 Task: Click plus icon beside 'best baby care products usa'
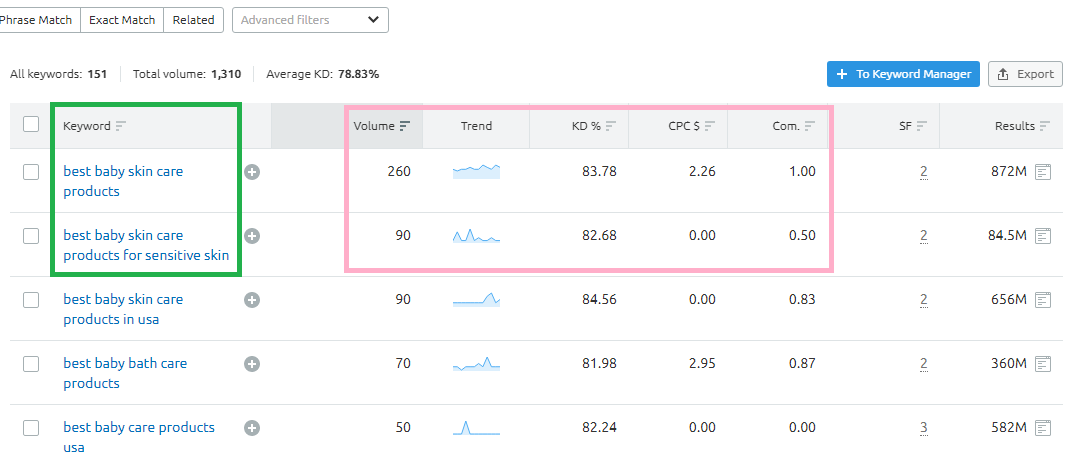[x=252, y=428]
